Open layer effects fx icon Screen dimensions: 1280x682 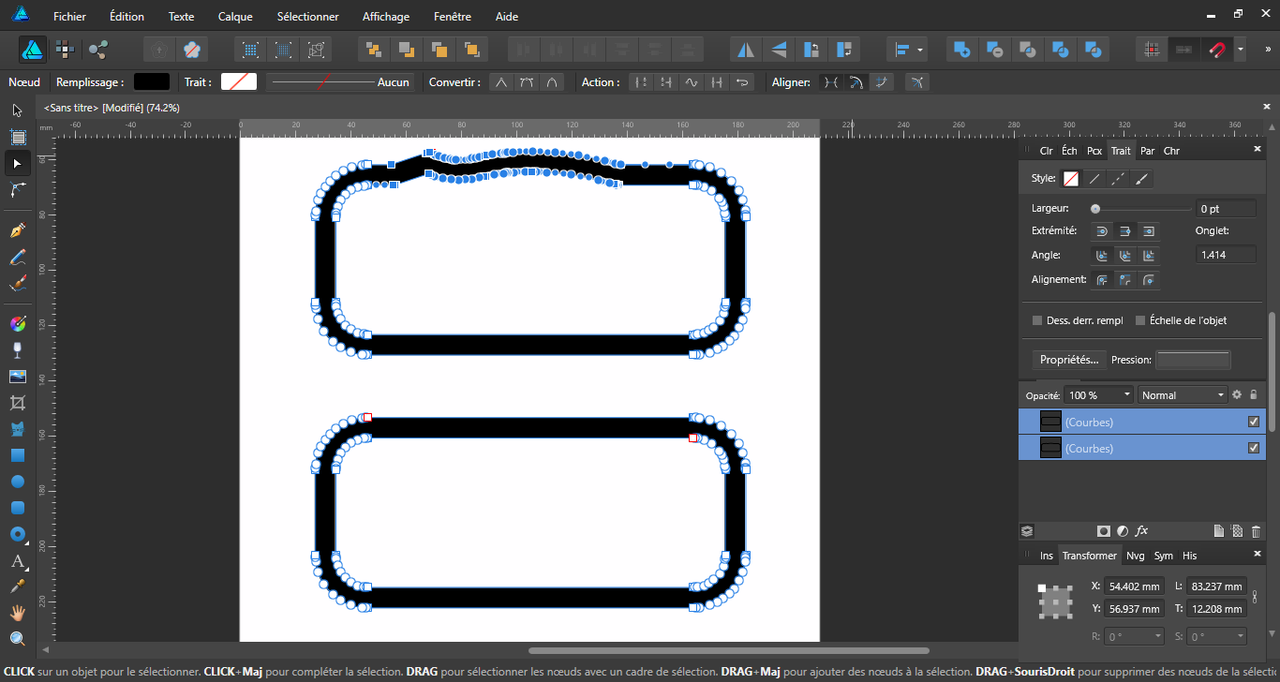pos(1141,531)
